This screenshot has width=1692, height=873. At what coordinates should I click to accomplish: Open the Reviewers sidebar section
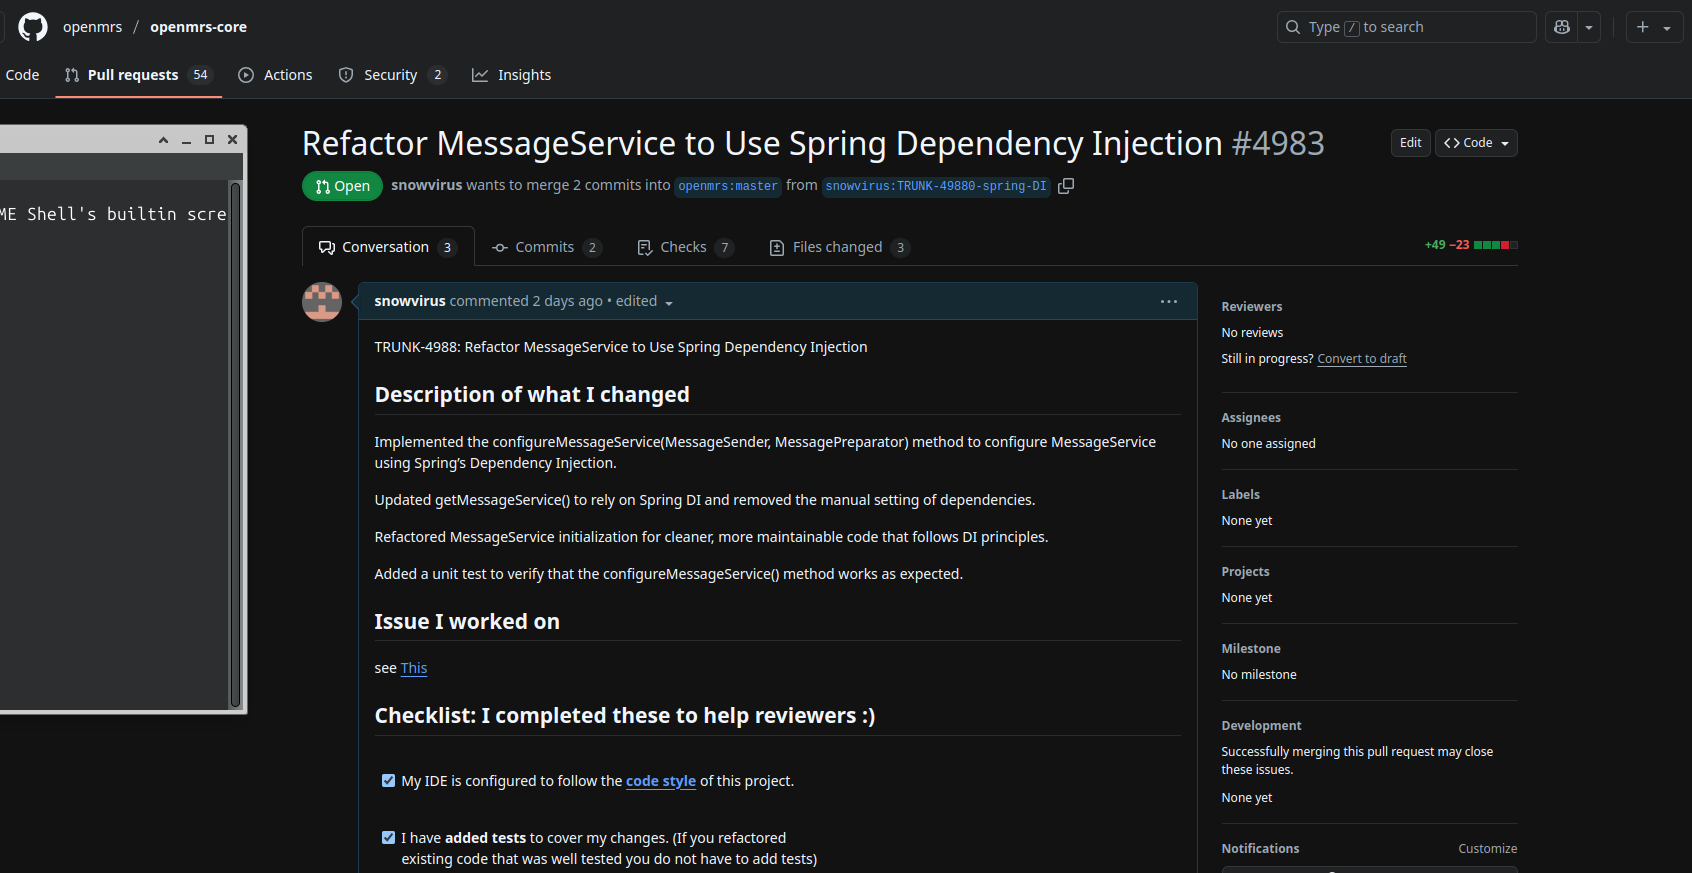(x=1252, y=307)
